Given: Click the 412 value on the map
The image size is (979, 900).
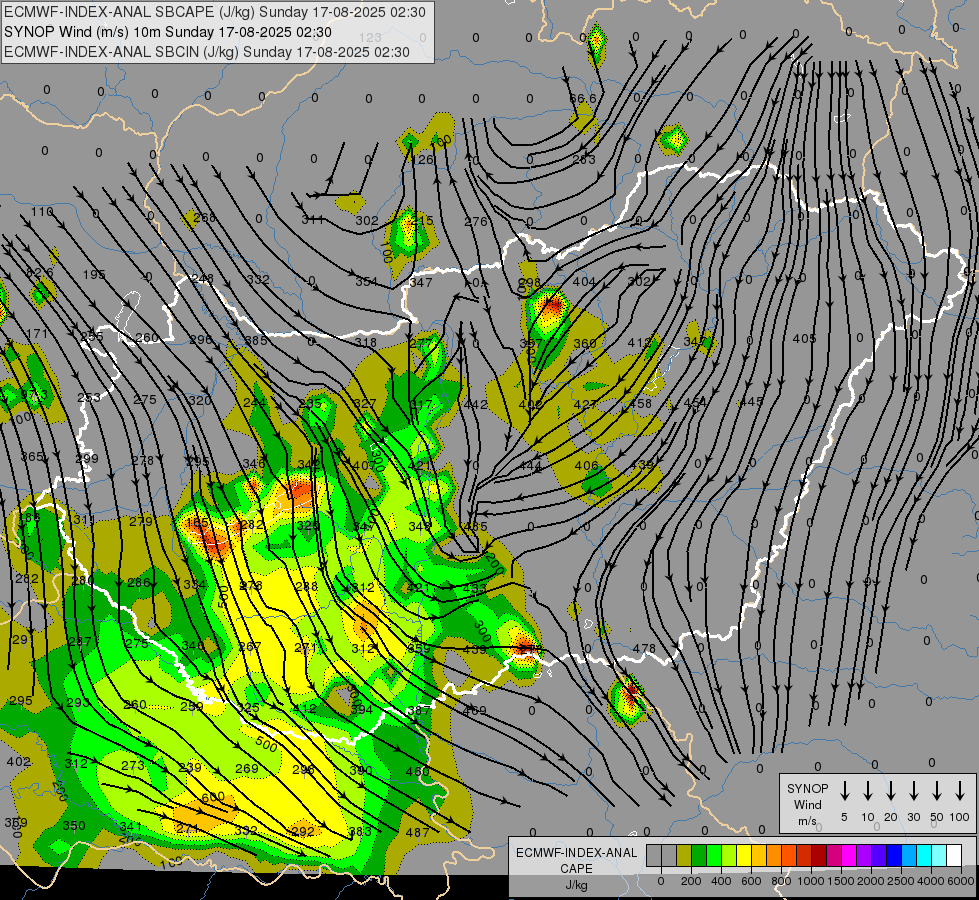Looking at the screenshot, I should tap(305, 709).
